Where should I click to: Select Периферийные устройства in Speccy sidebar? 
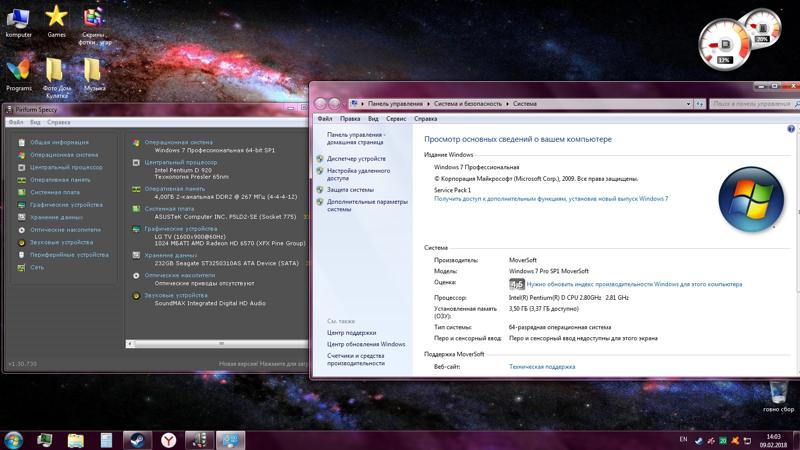69,255
